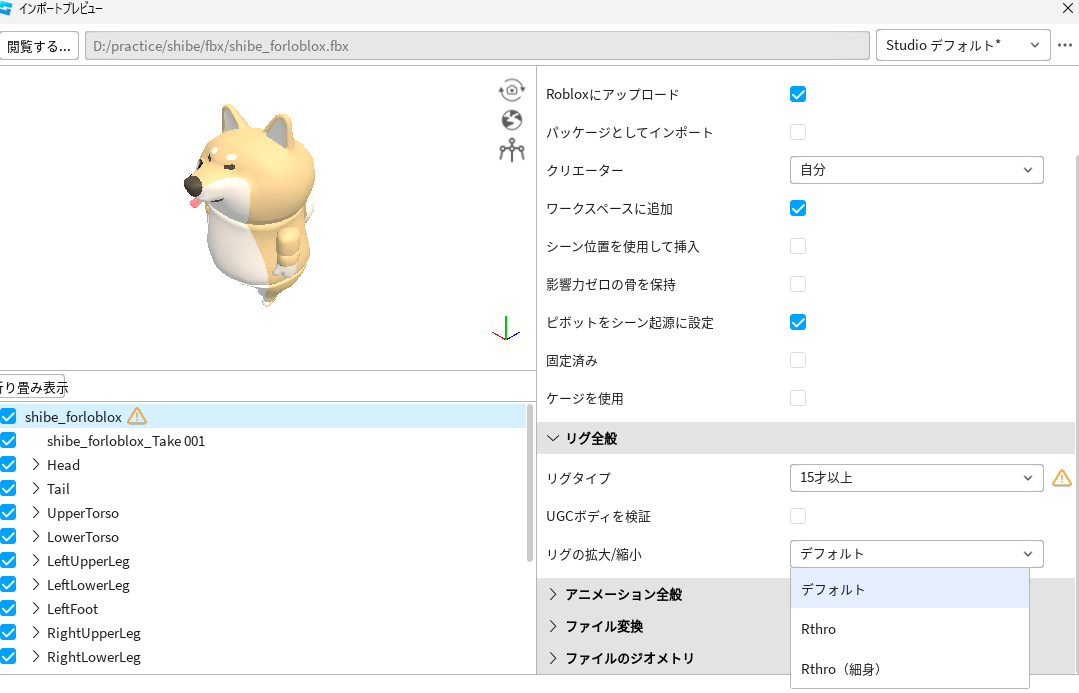
Task: Toggle ピボットをシーン起源に設定 checkbox
Action: tap(798, 322)
